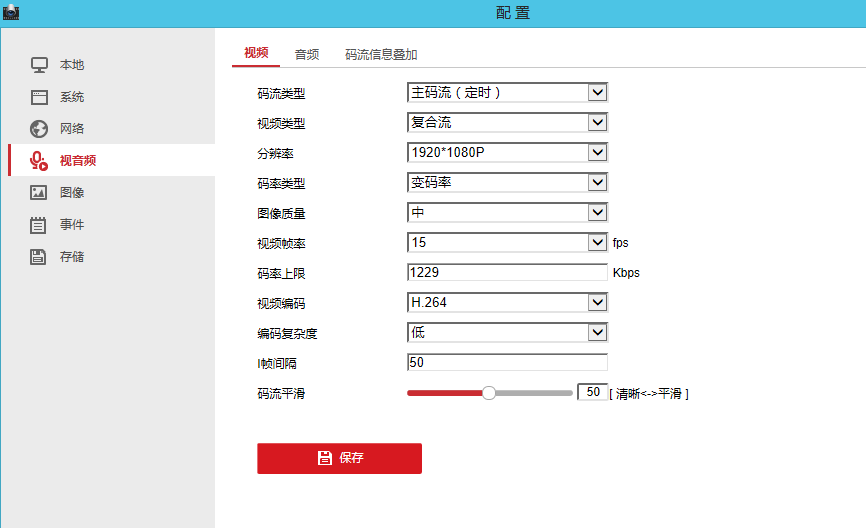Viewport: 866px width, 528px height.
Task: Click the 码流类型 label
Action: (x=281, y=94)
